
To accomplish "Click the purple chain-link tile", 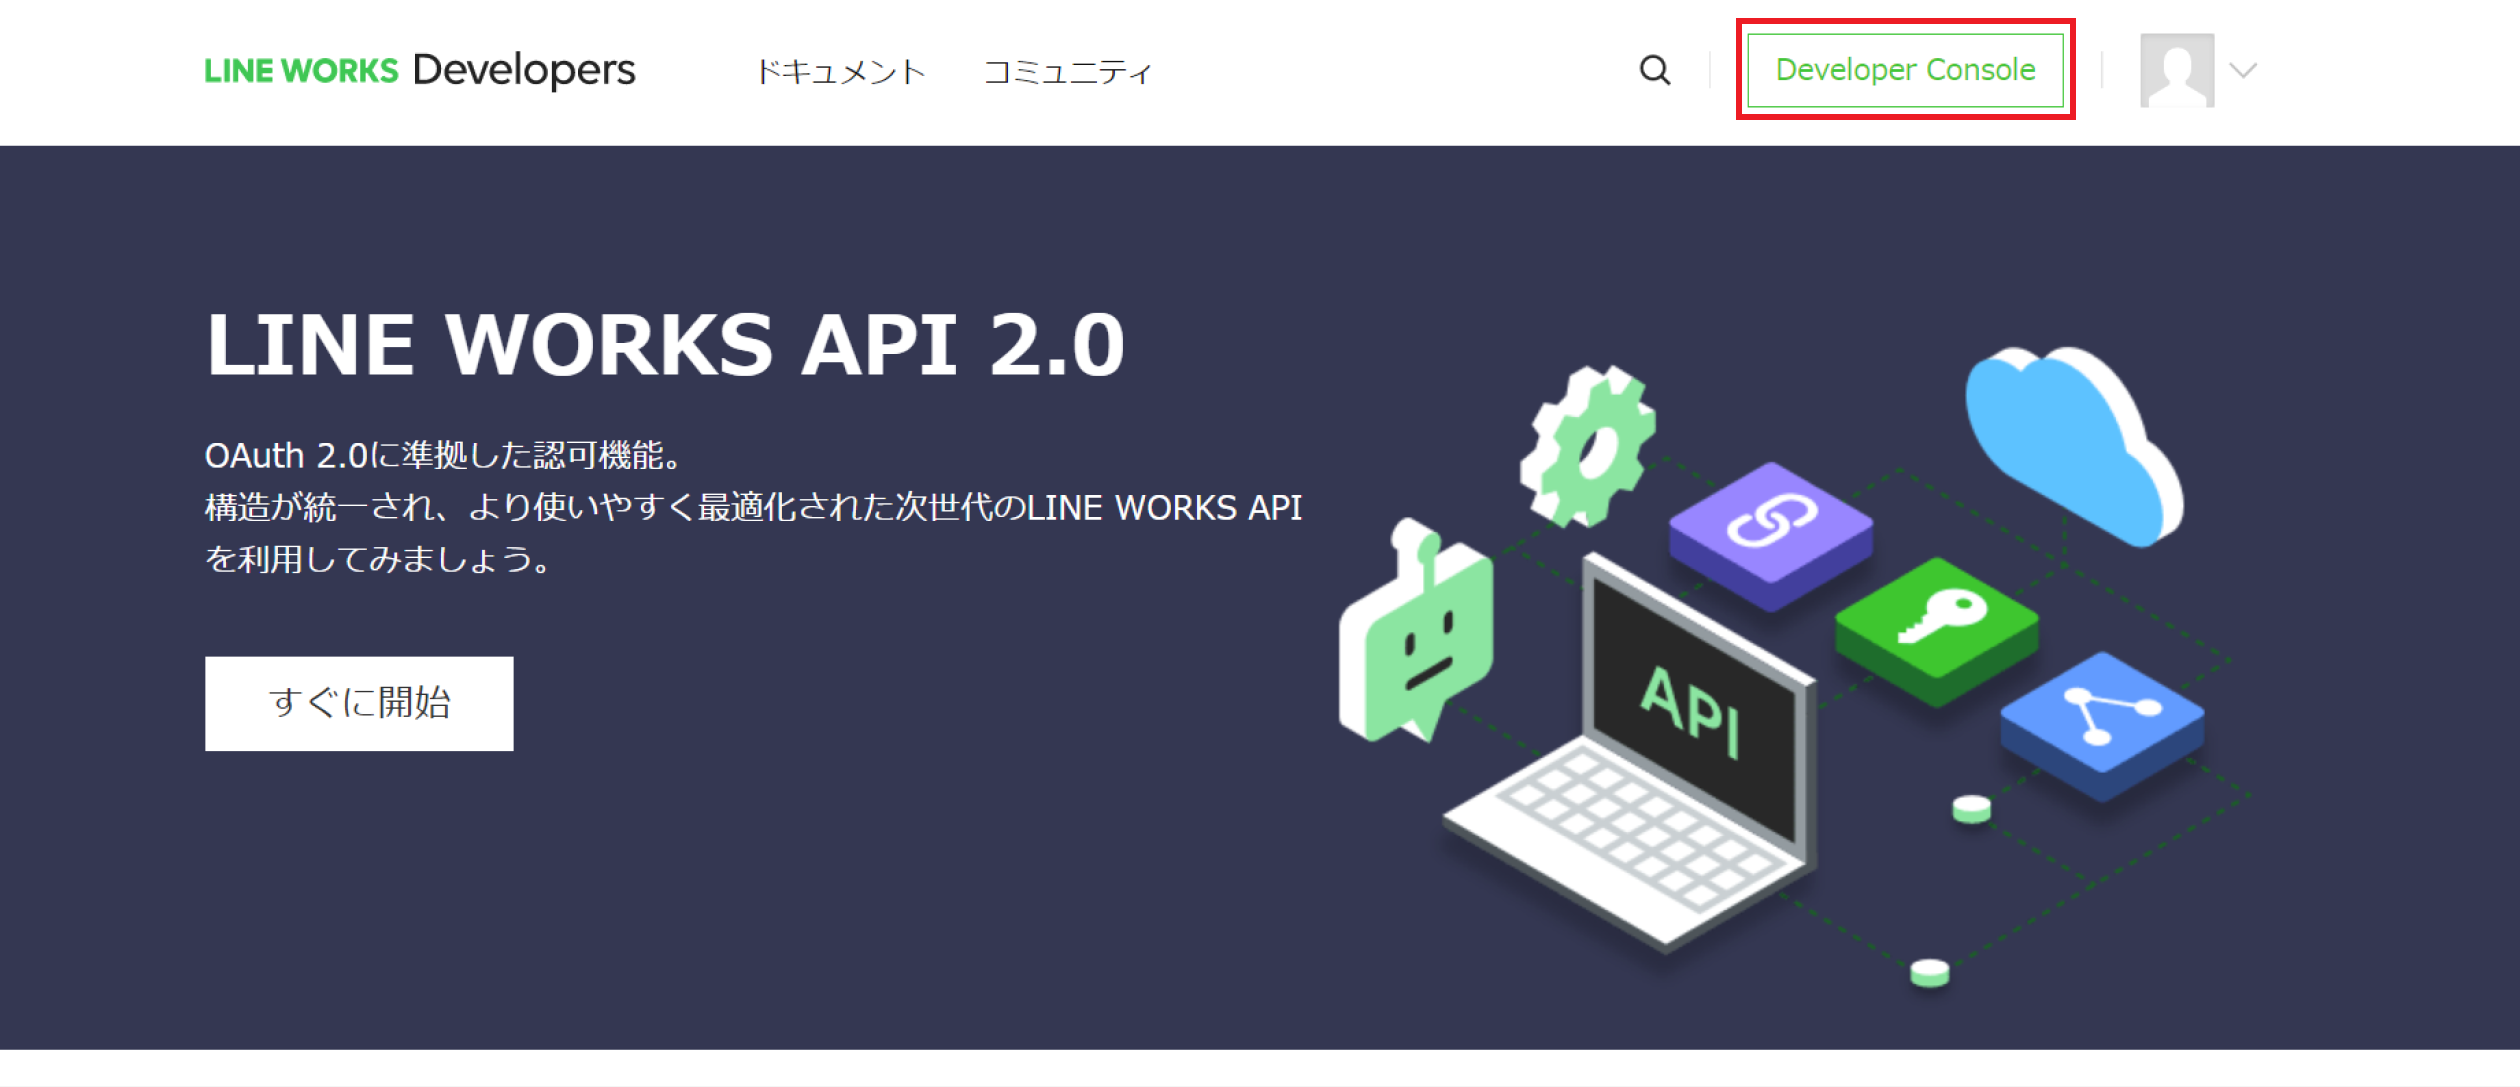I will 1770,525.
